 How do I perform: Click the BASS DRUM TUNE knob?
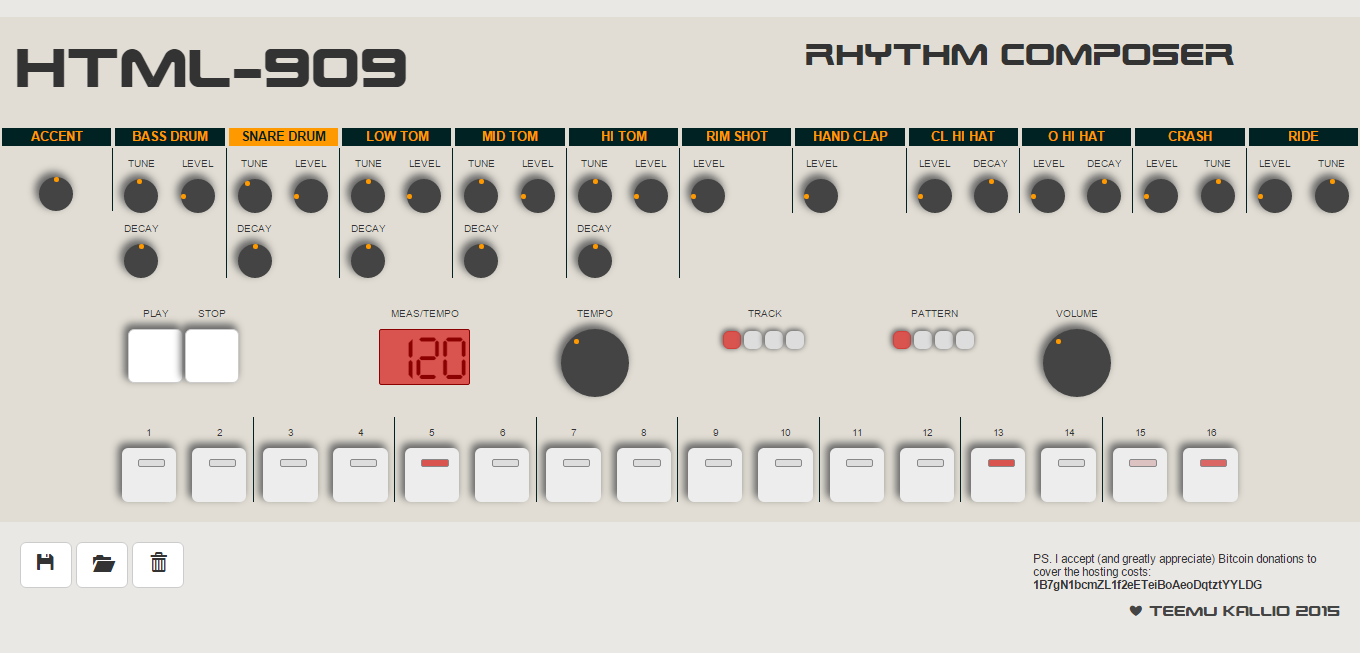coord(141,196)
